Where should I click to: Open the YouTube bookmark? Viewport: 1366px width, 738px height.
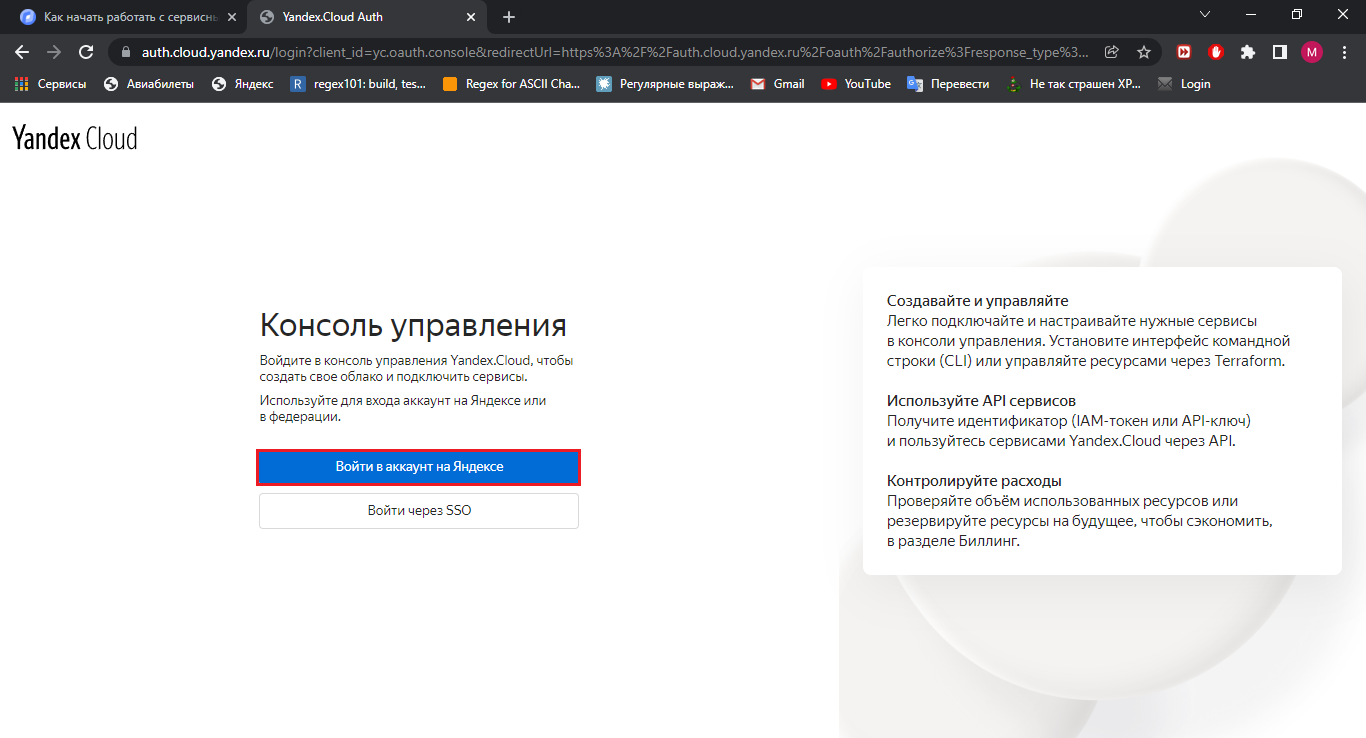pyautogui.click(x=856, y=84)
